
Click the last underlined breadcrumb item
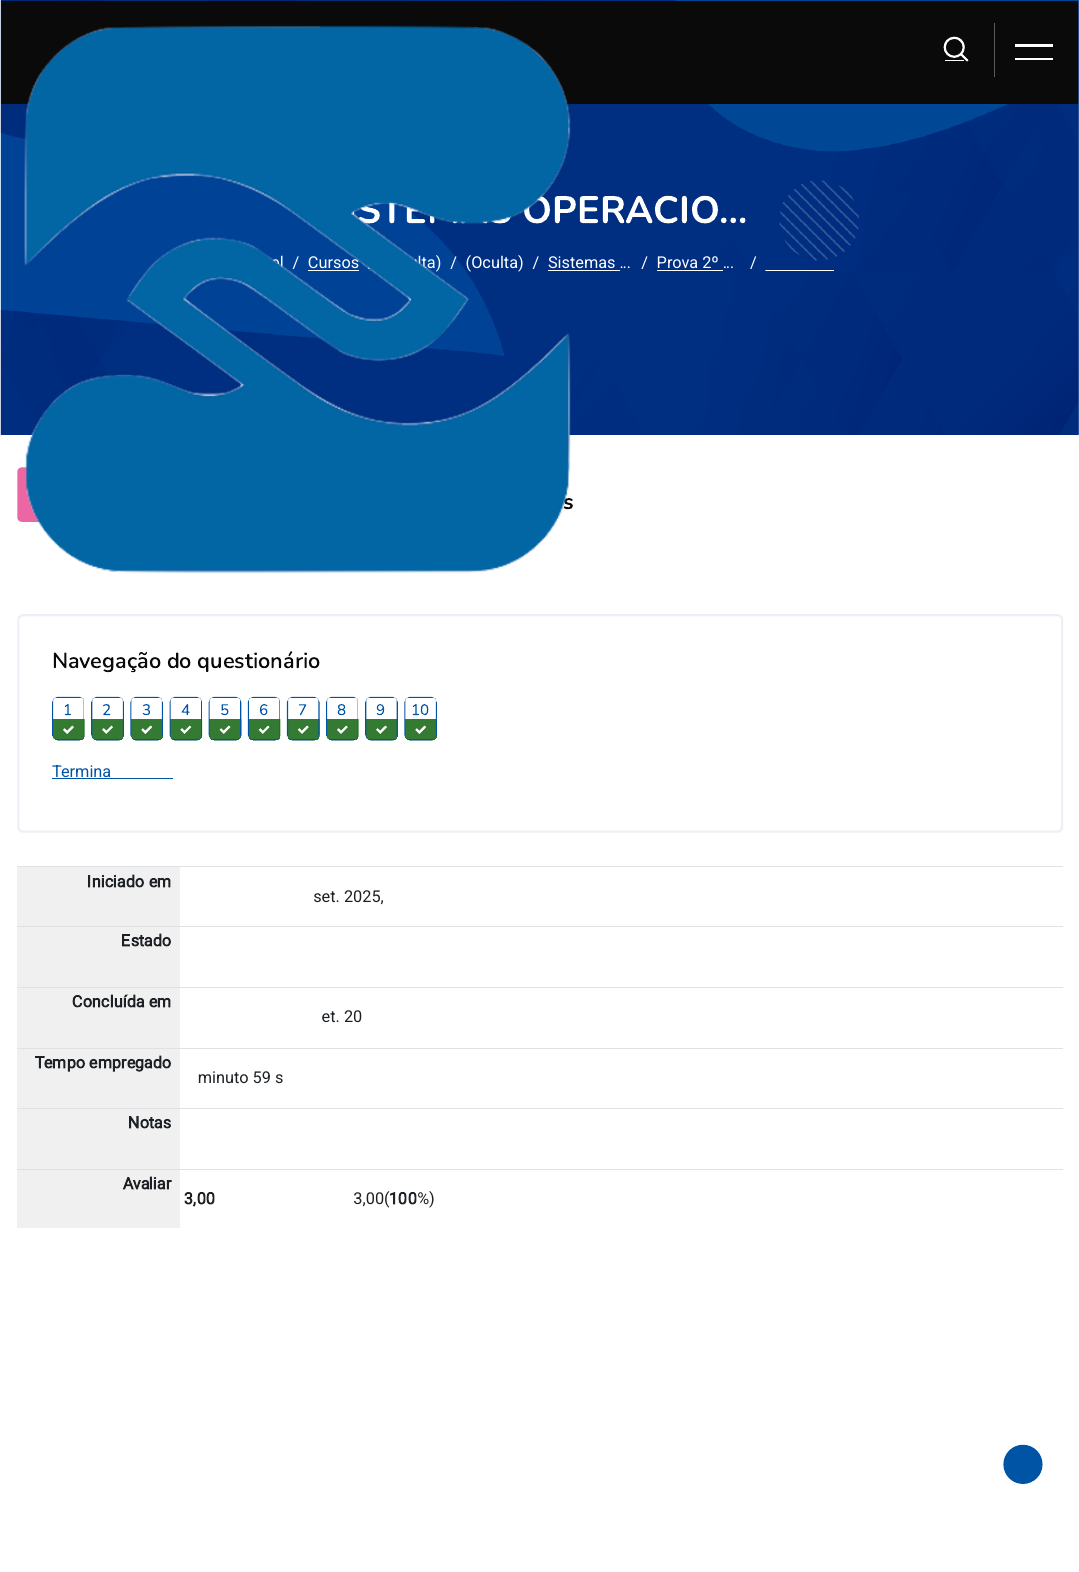799,263
